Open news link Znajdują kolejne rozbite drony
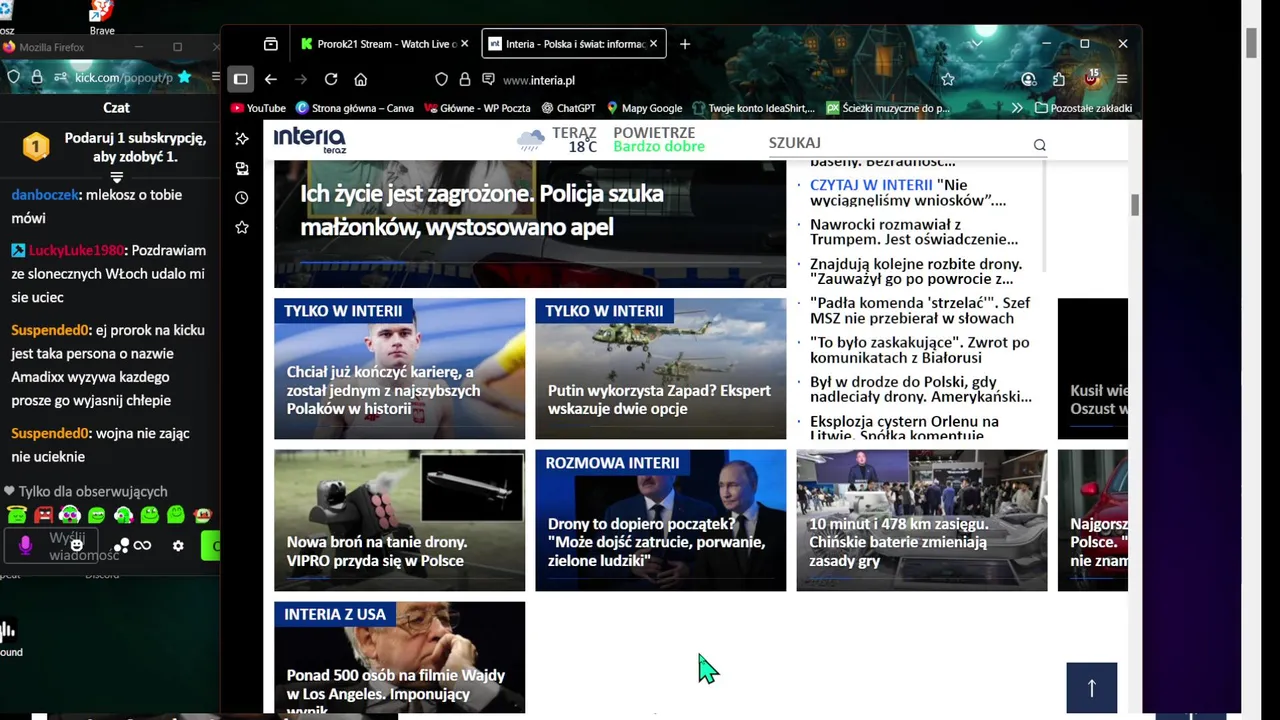The height and width of the screenshot is (720, 1280). (916, 271)
